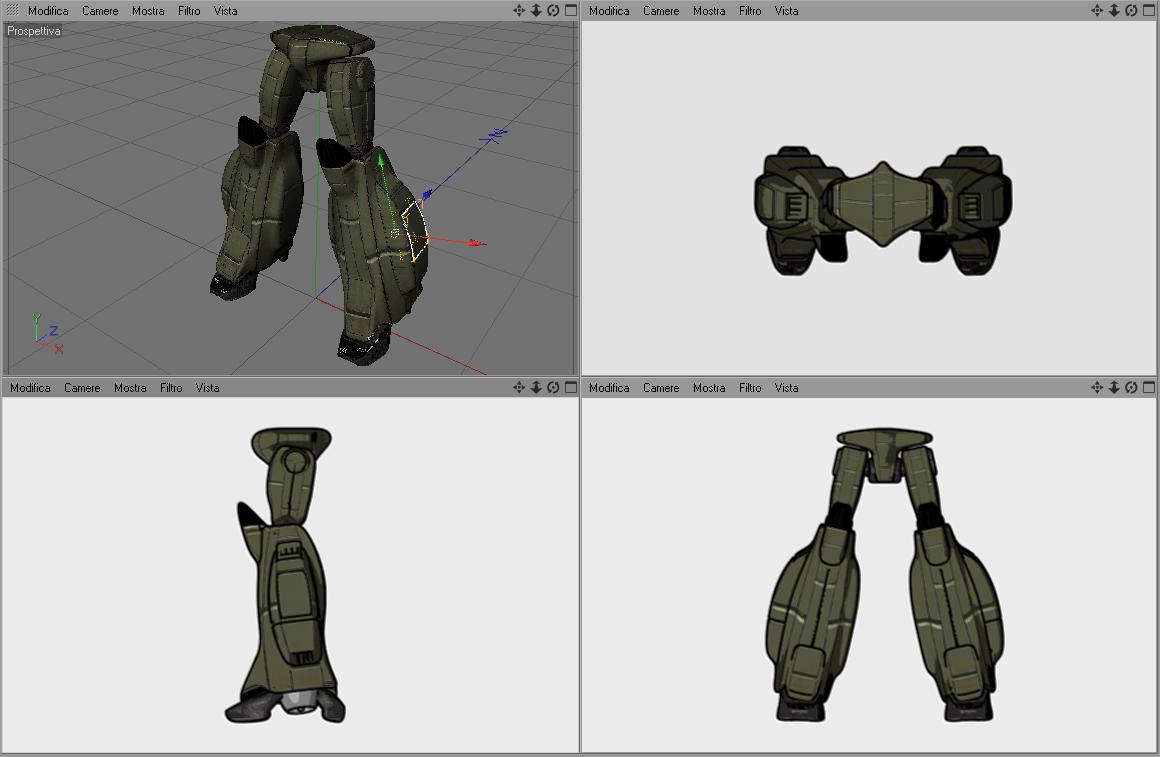Image resolution: width=1160 pixels, height=757 pixels.
Task: Click the green Y-axis arrow handle
Action: coord(381,161)
